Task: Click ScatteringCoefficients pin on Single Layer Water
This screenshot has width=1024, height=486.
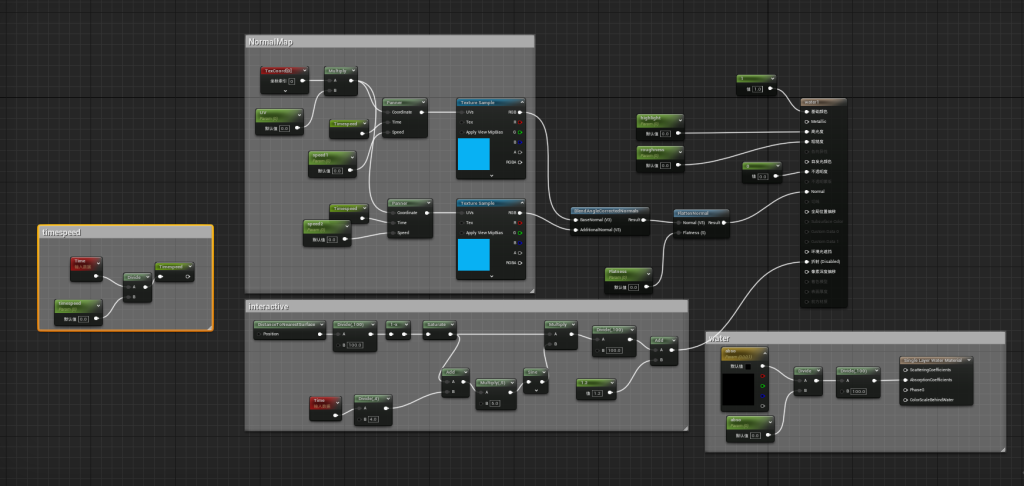Action: (905, 370)
